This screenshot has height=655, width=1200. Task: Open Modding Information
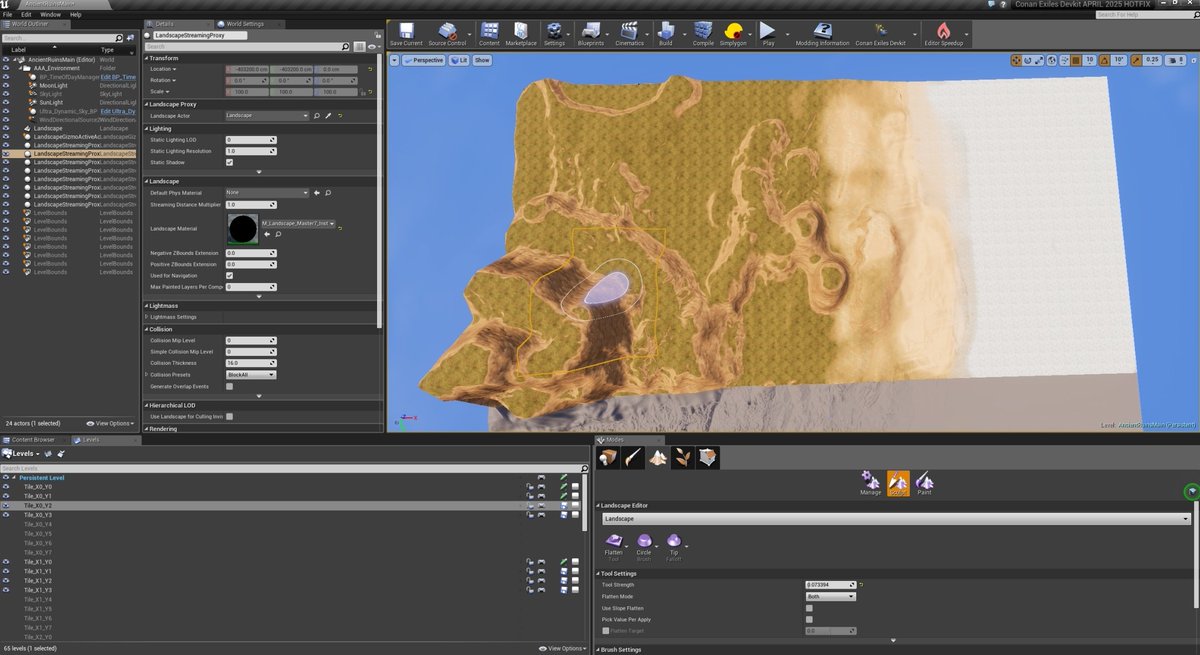(x=822, y=33)
